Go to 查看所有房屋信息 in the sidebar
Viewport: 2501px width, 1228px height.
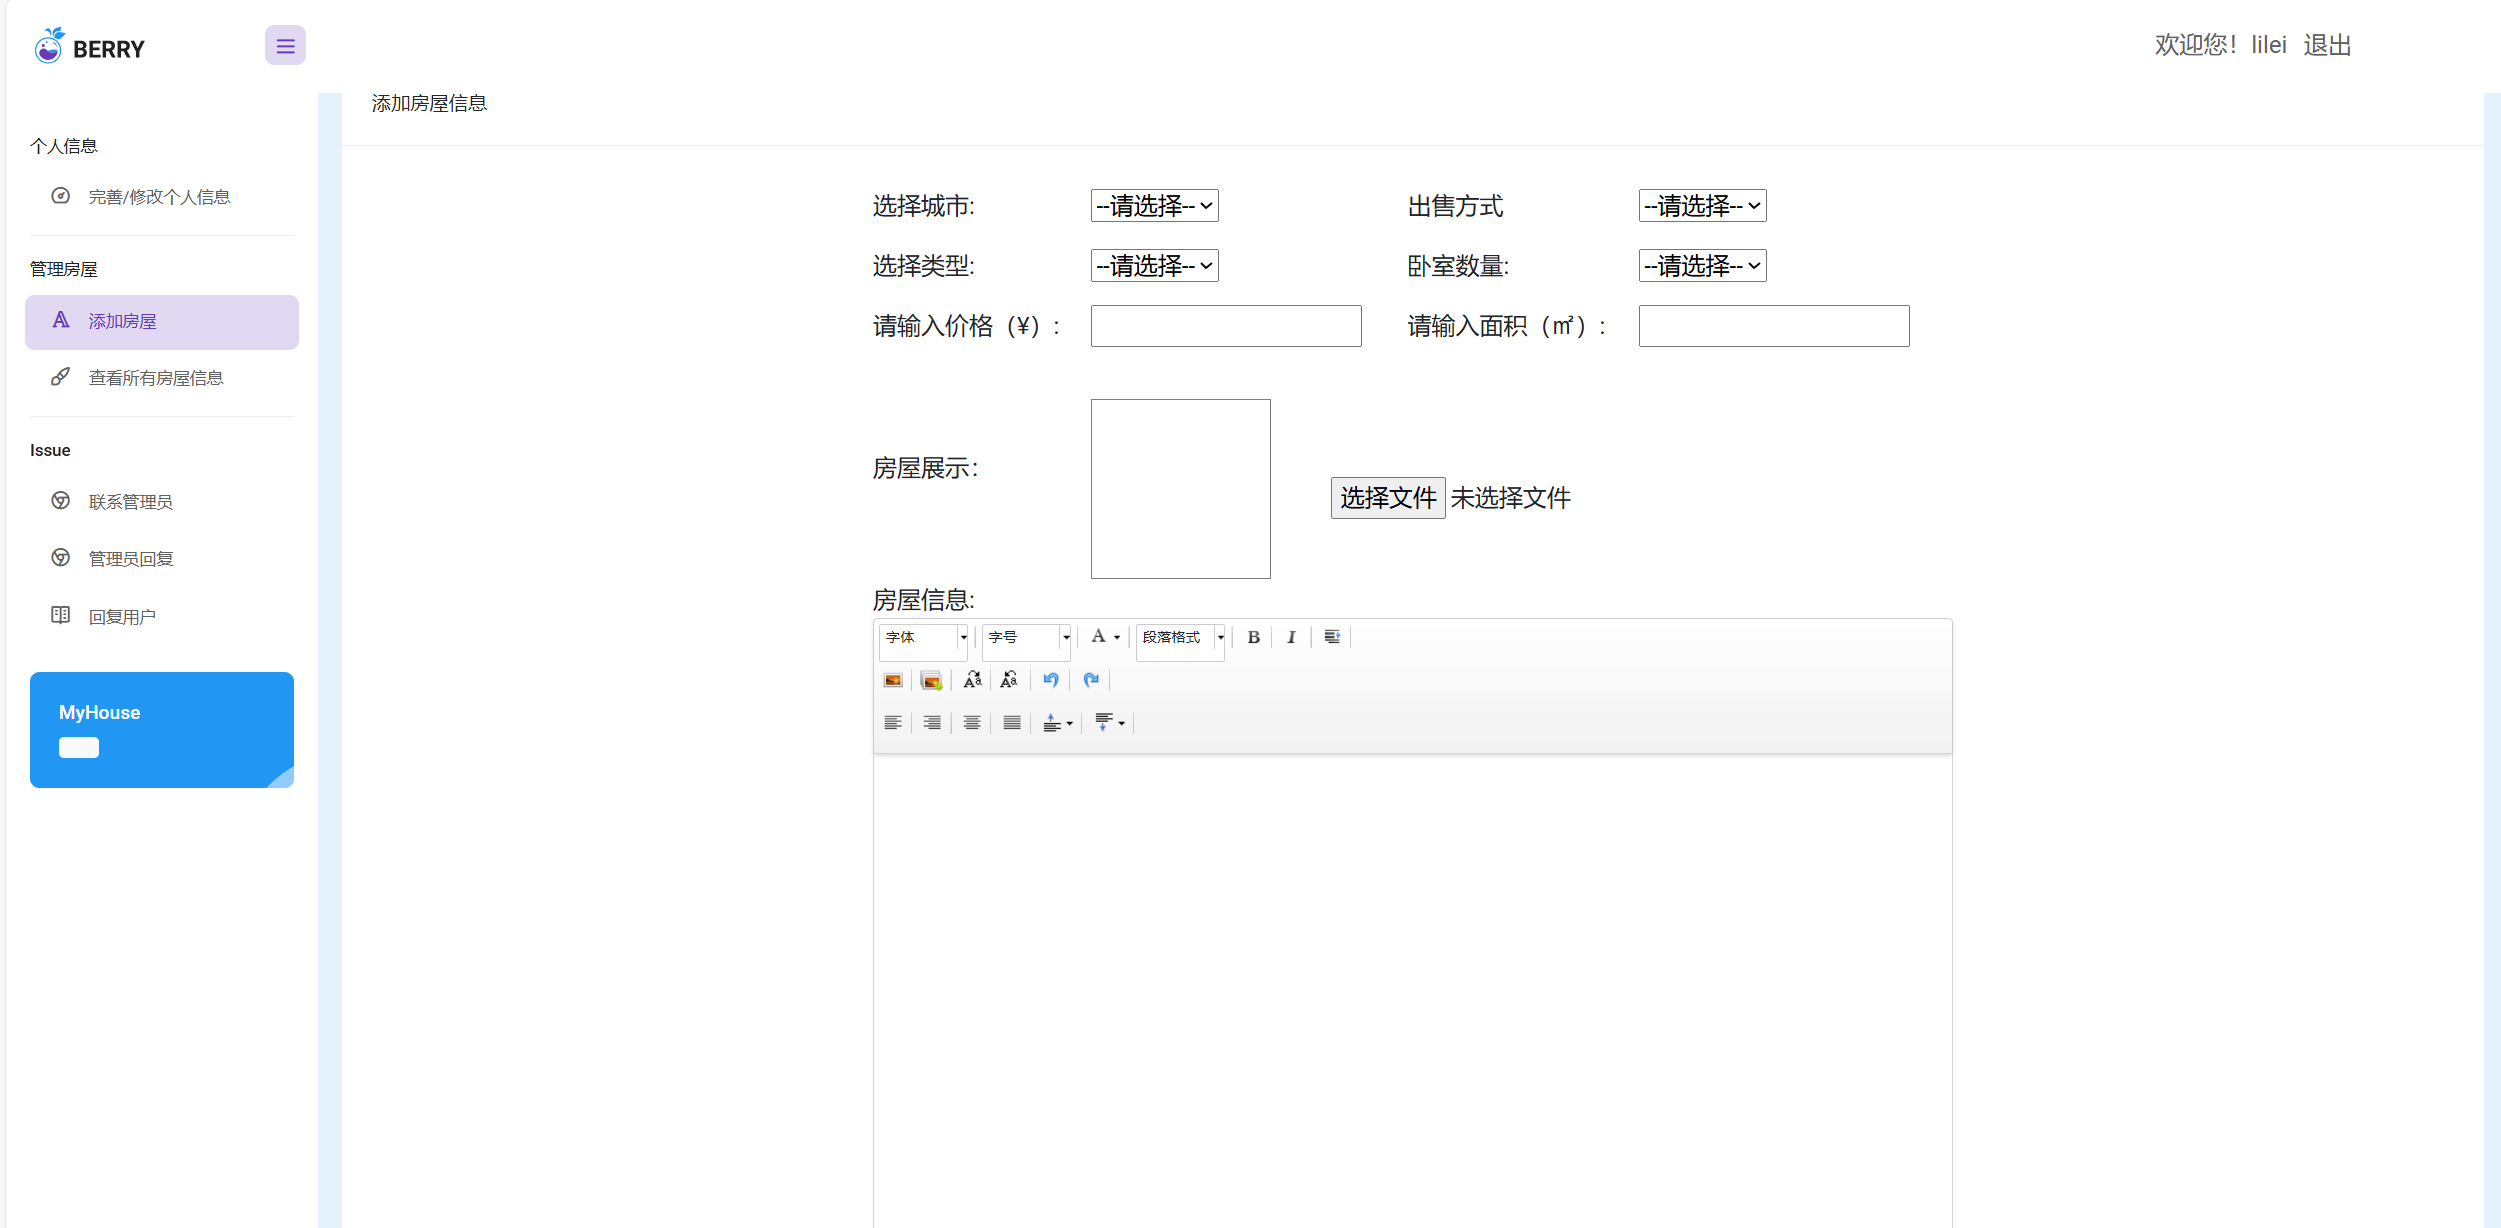(x=156, y=378)
